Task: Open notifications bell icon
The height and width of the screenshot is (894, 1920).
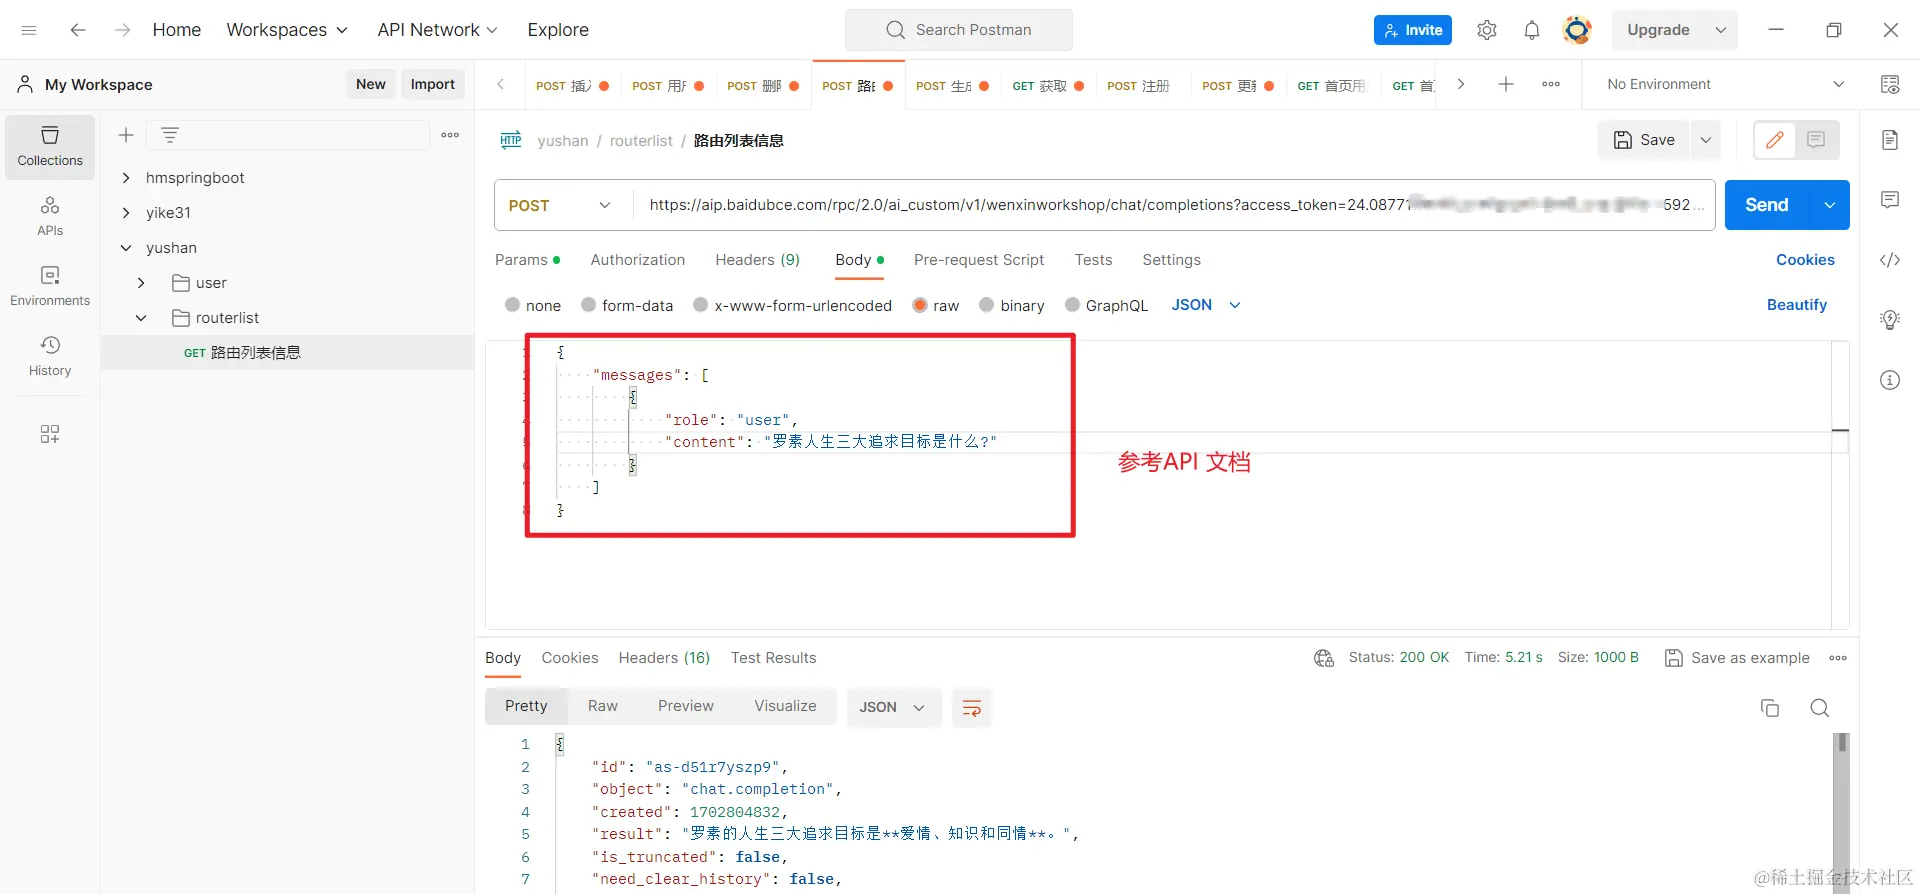Action: [1531, 30]
